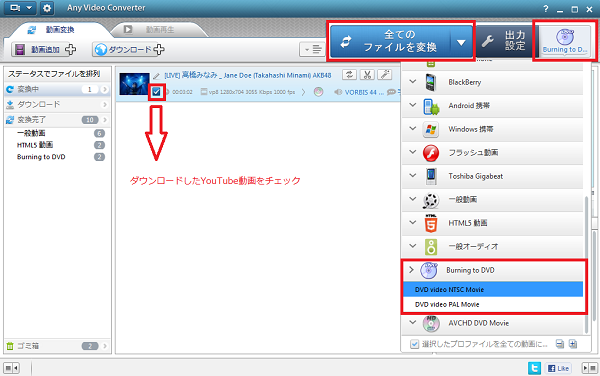Select the ダウンロード status category
The height and width of the screenshot is (376, 600).
click(57, 104)
